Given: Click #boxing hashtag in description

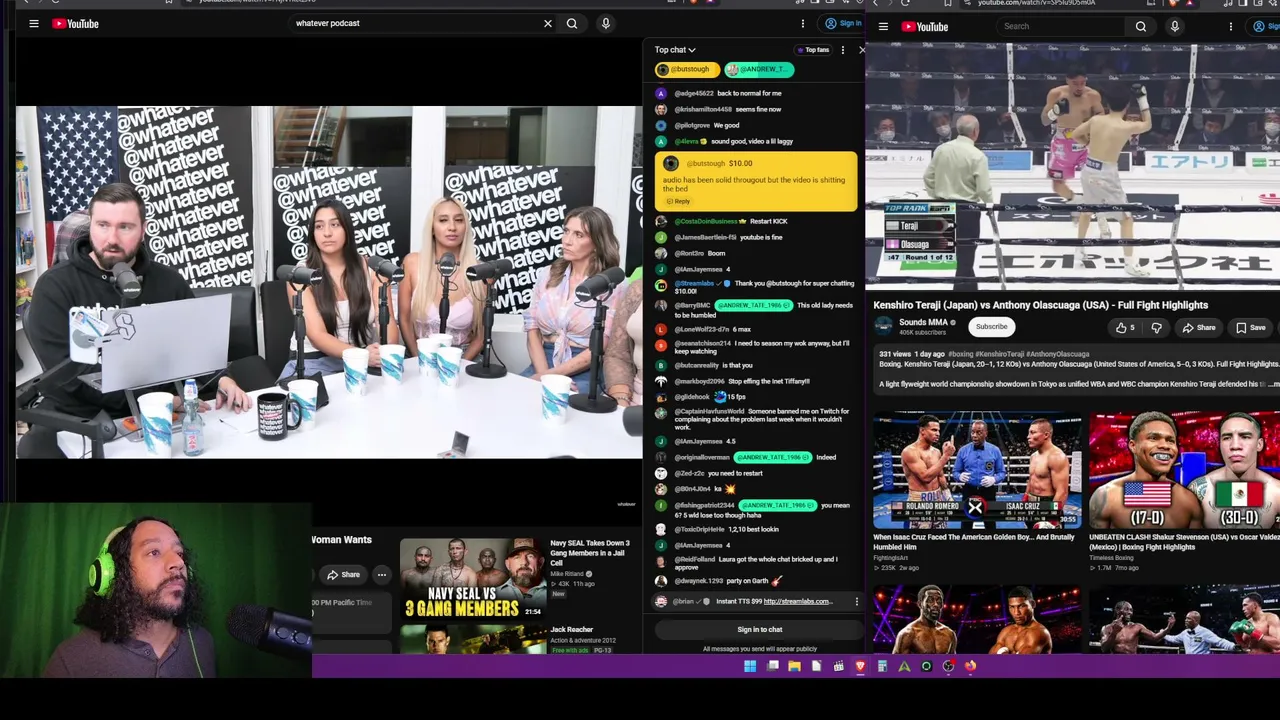Looking at the screenshot, I should [960, 354].
